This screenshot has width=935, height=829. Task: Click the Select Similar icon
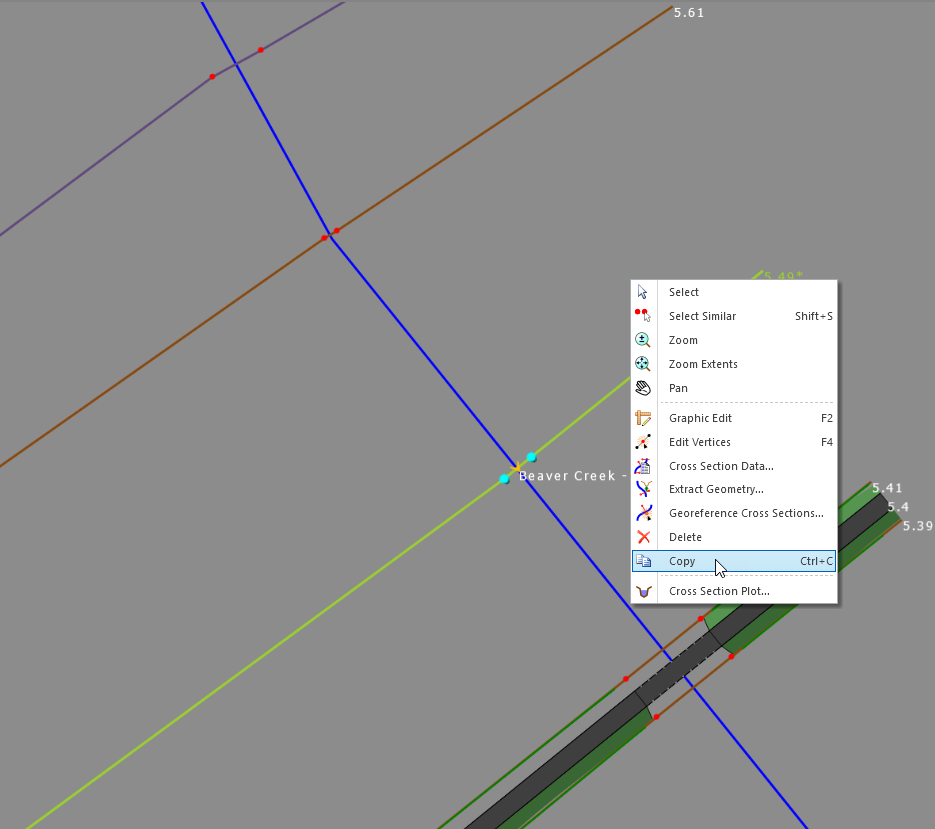[x=643, y=316]
